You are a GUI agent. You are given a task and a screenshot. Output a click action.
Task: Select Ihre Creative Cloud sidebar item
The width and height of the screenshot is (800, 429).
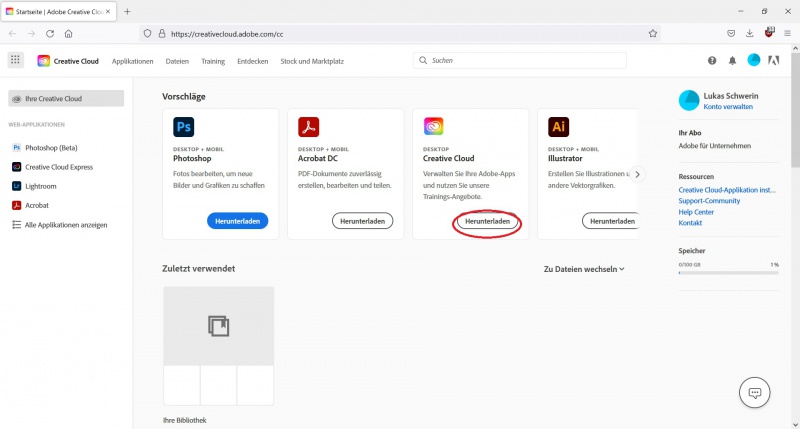(x=66, y=98)
